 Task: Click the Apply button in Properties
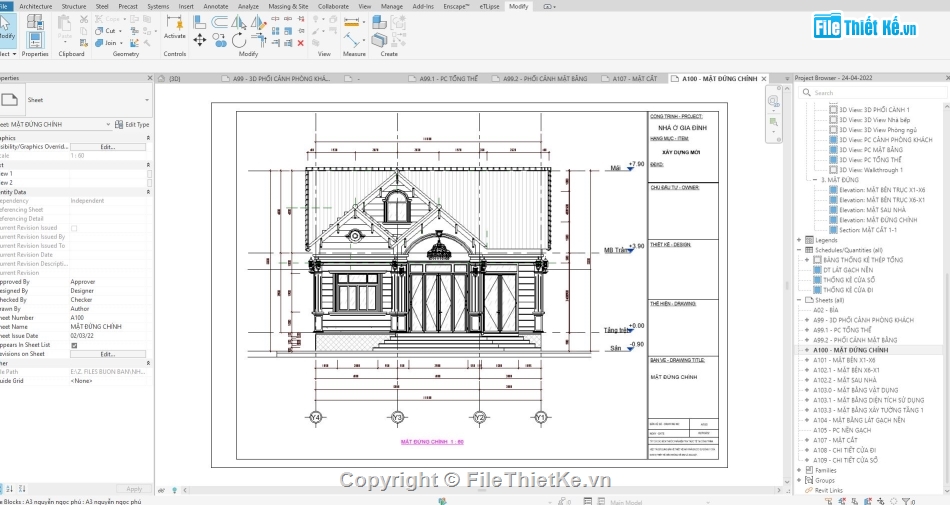coord(134,489)
